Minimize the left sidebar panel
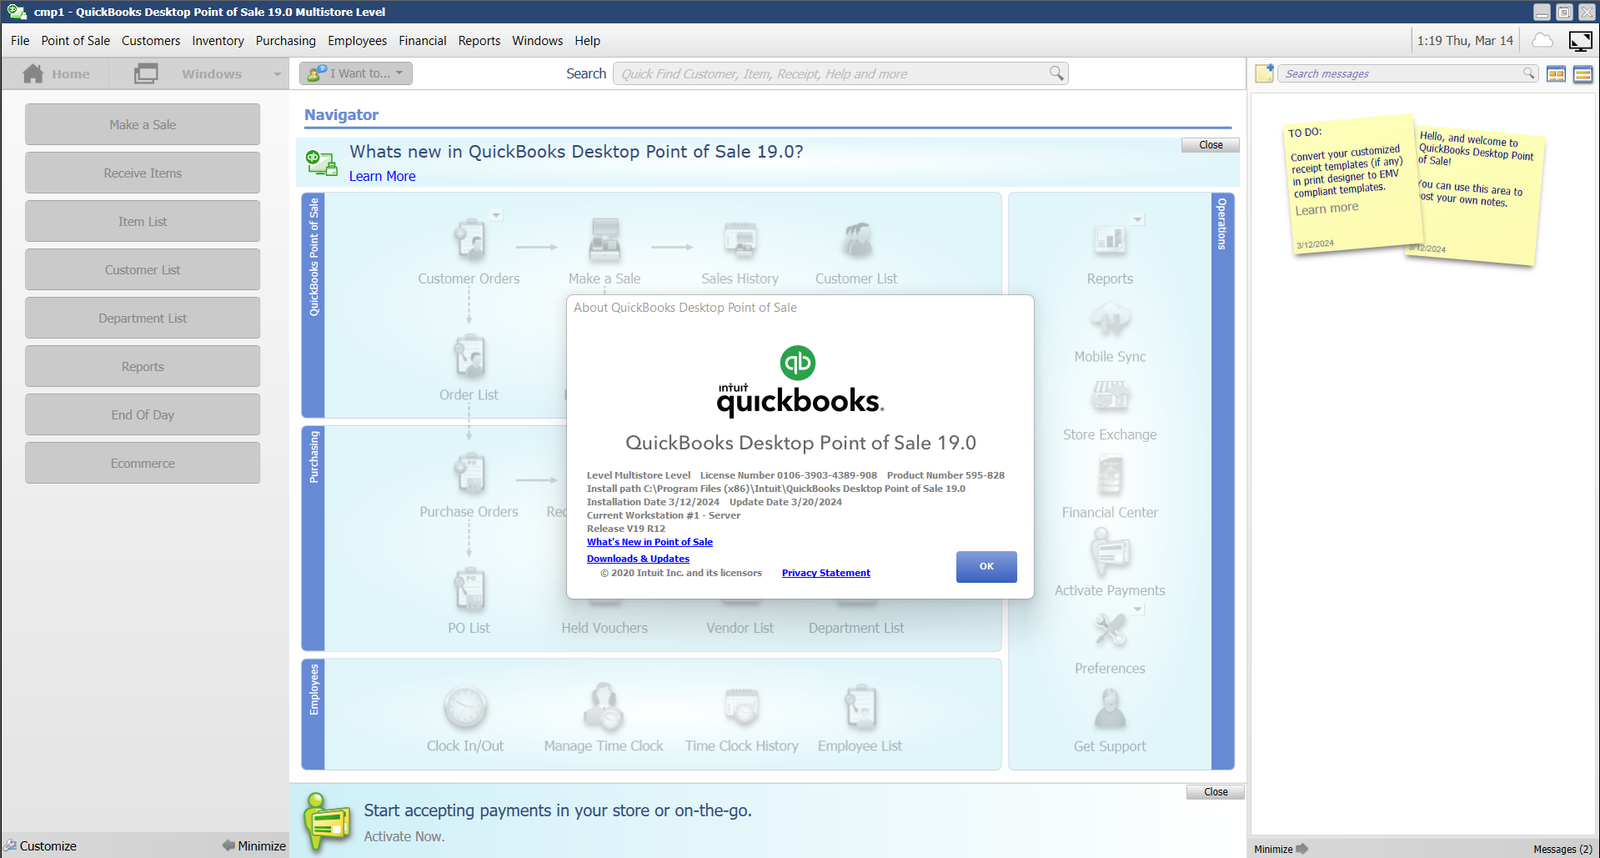The image size is (1600, 858). (254, 846)
